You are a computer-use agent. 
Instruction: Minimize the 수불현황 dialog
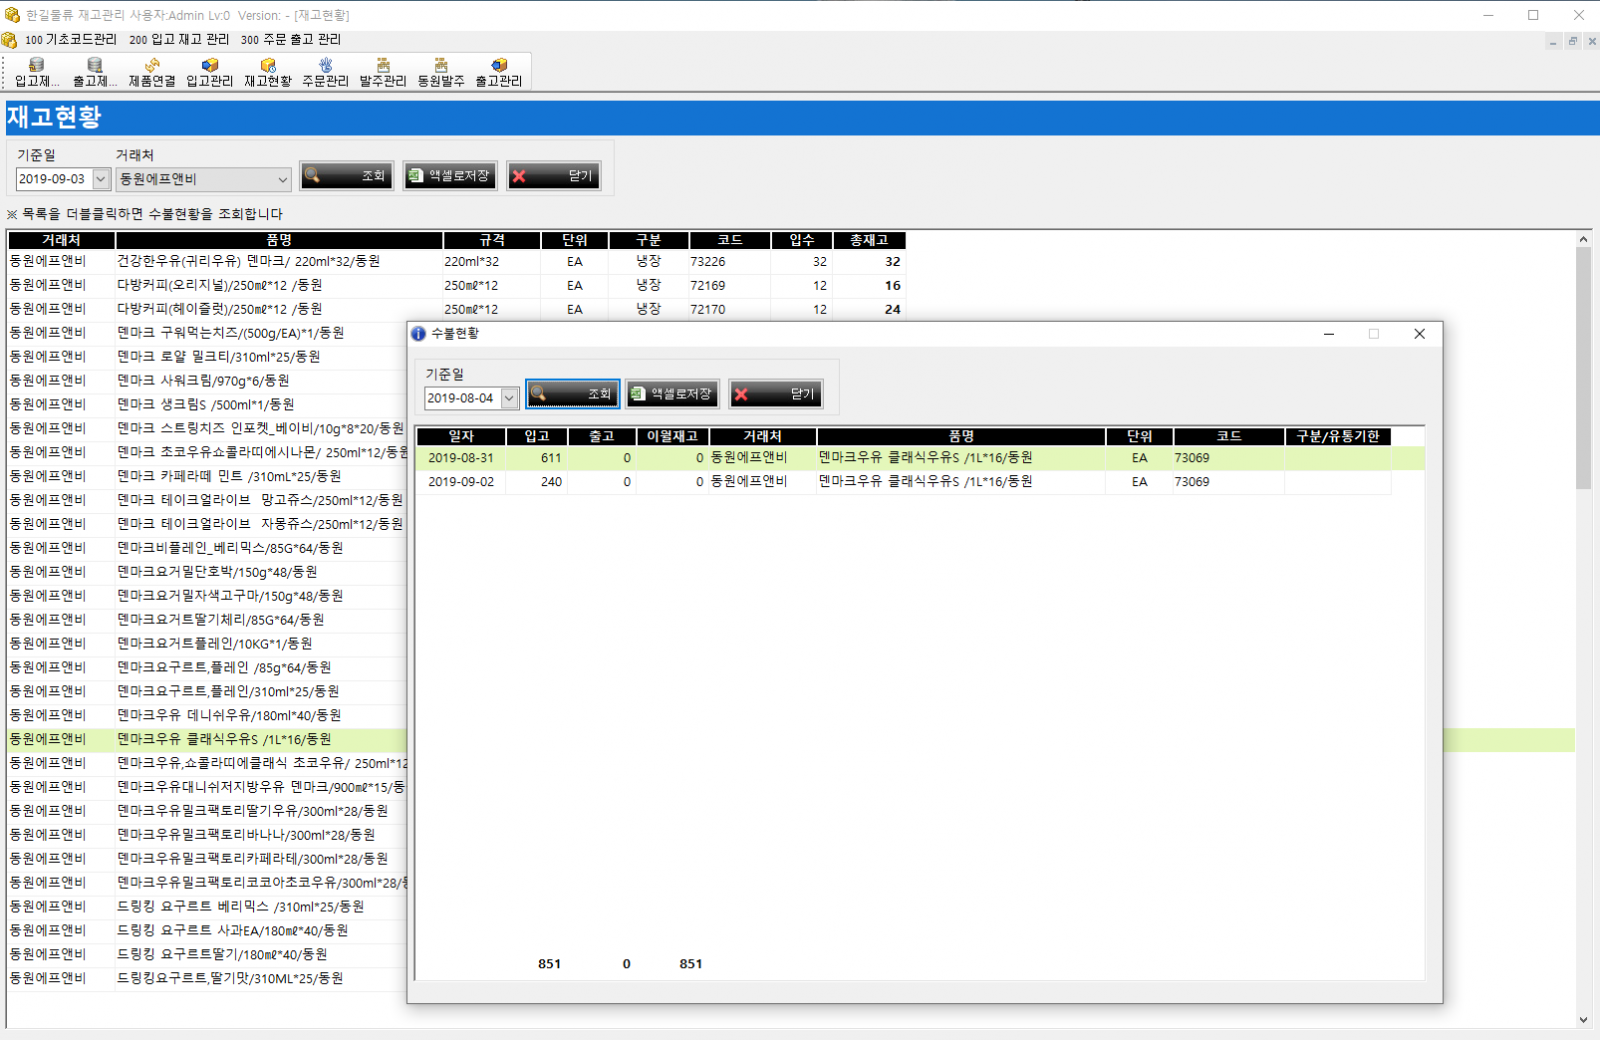[1329, 334]
